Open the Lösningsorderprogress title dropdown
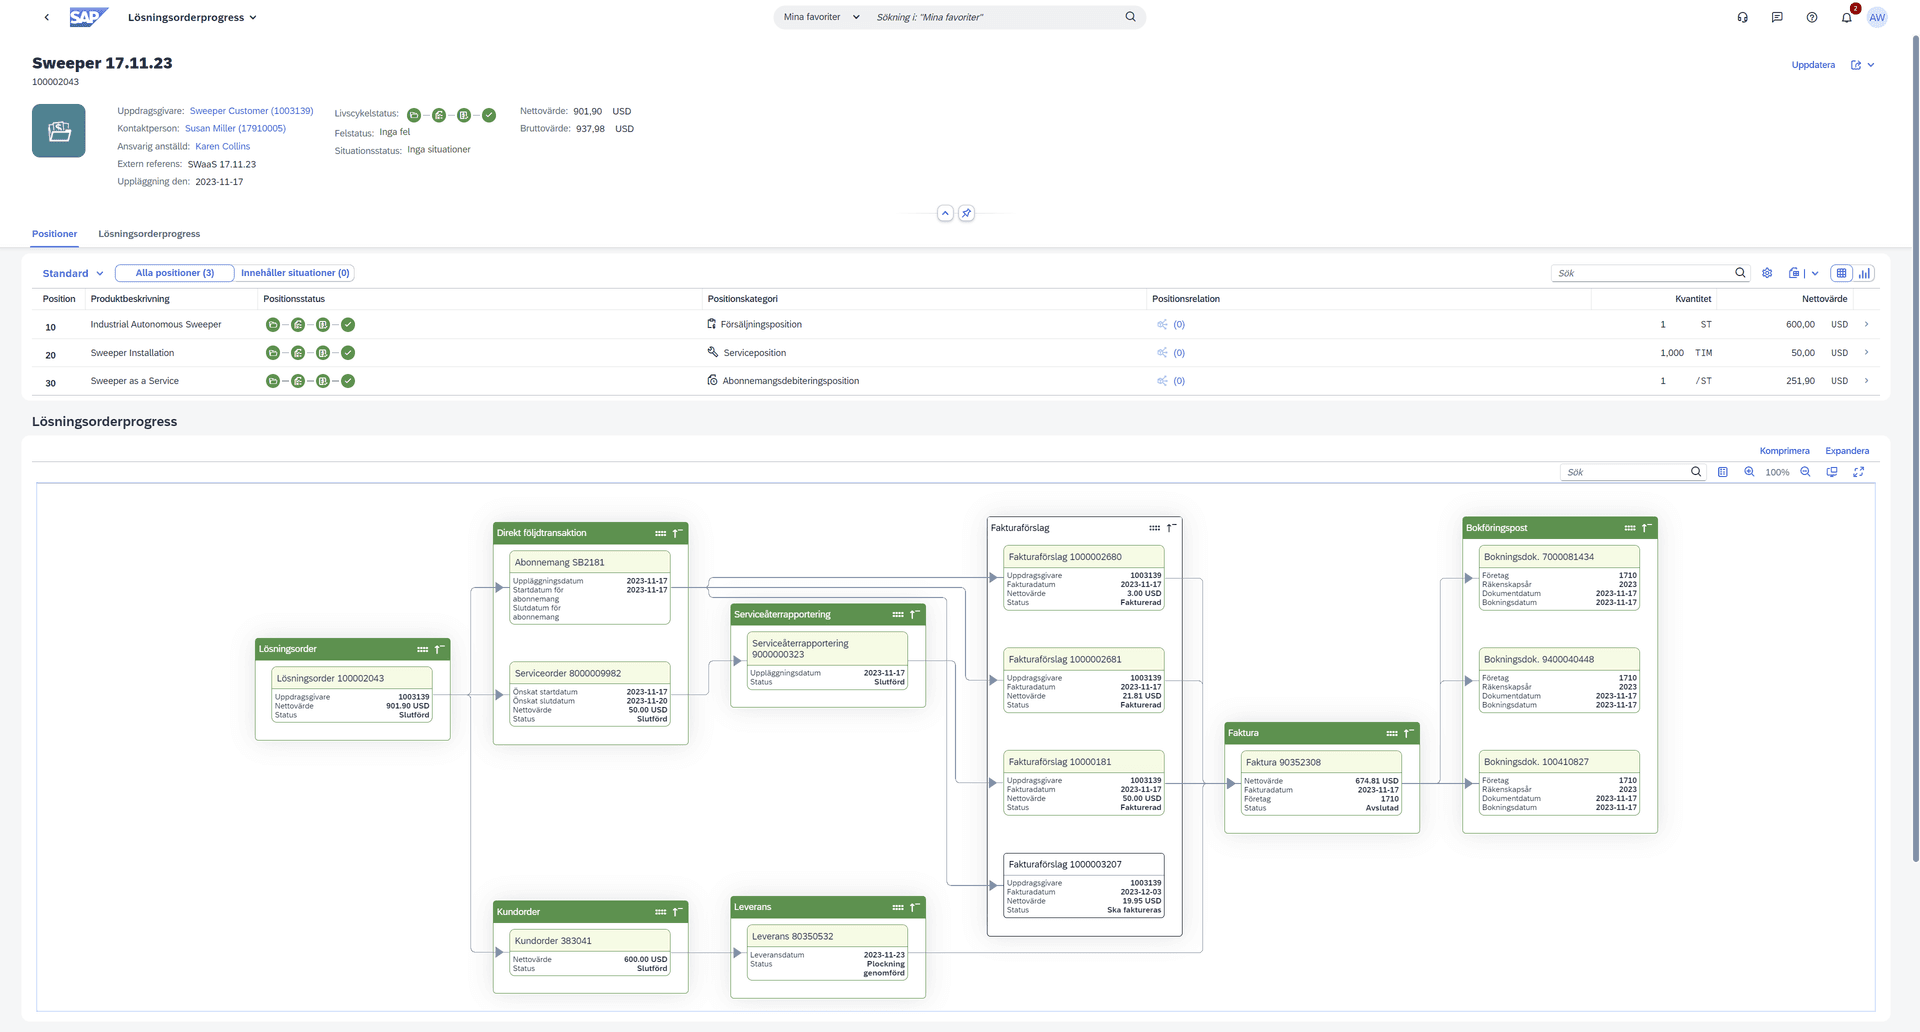Viewport: 1920px width, 1032px height. (x=252, y=17)
